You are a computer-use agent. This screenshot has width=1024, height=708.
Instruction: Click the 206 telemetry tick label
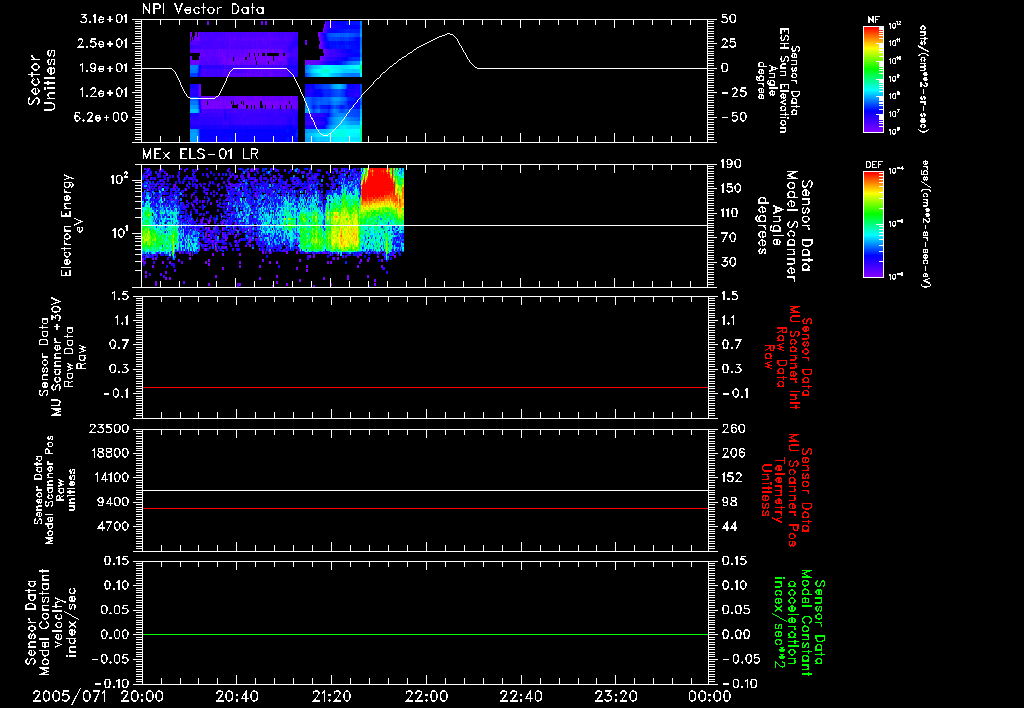733,453
